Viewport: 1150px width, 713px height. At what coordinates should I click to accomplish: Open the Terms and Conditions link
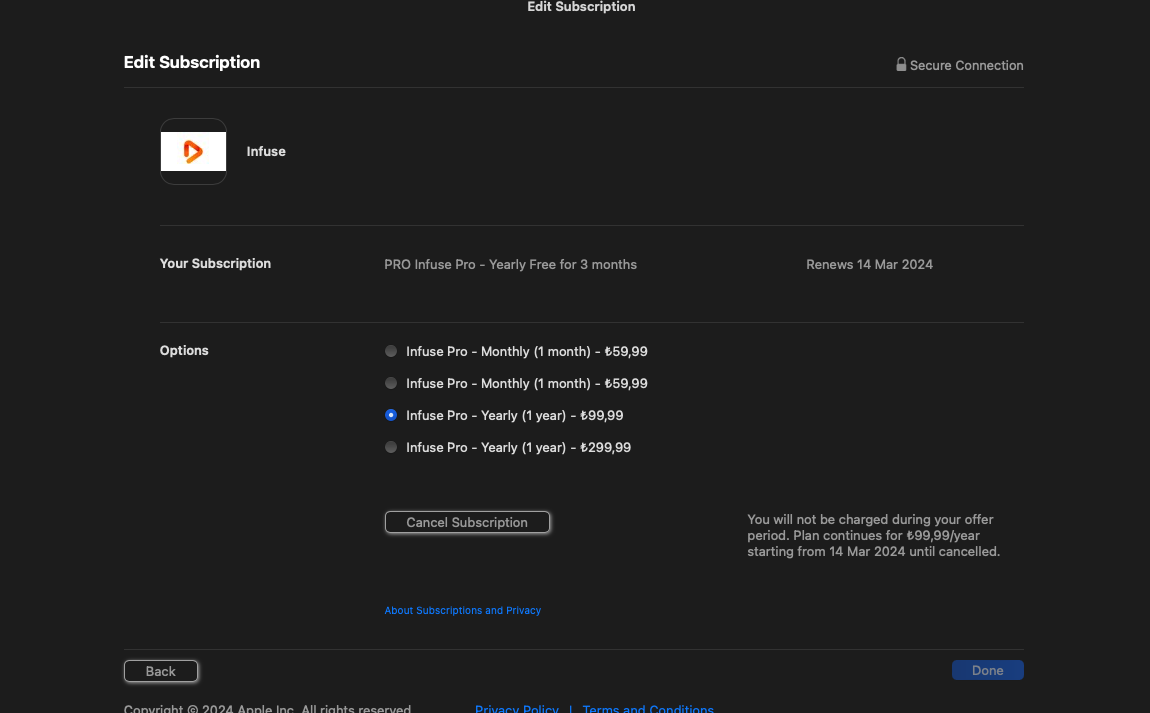(647, 708)
